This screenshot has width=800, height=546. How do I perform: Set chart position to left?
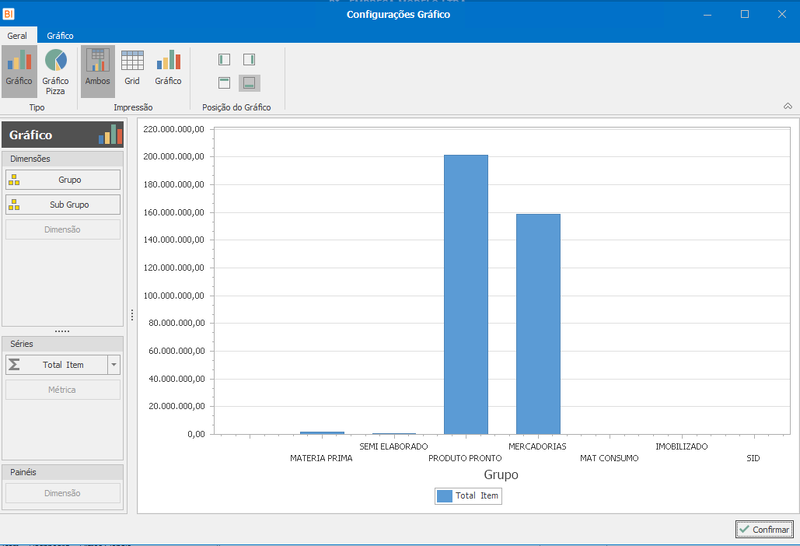click(224, 60)
